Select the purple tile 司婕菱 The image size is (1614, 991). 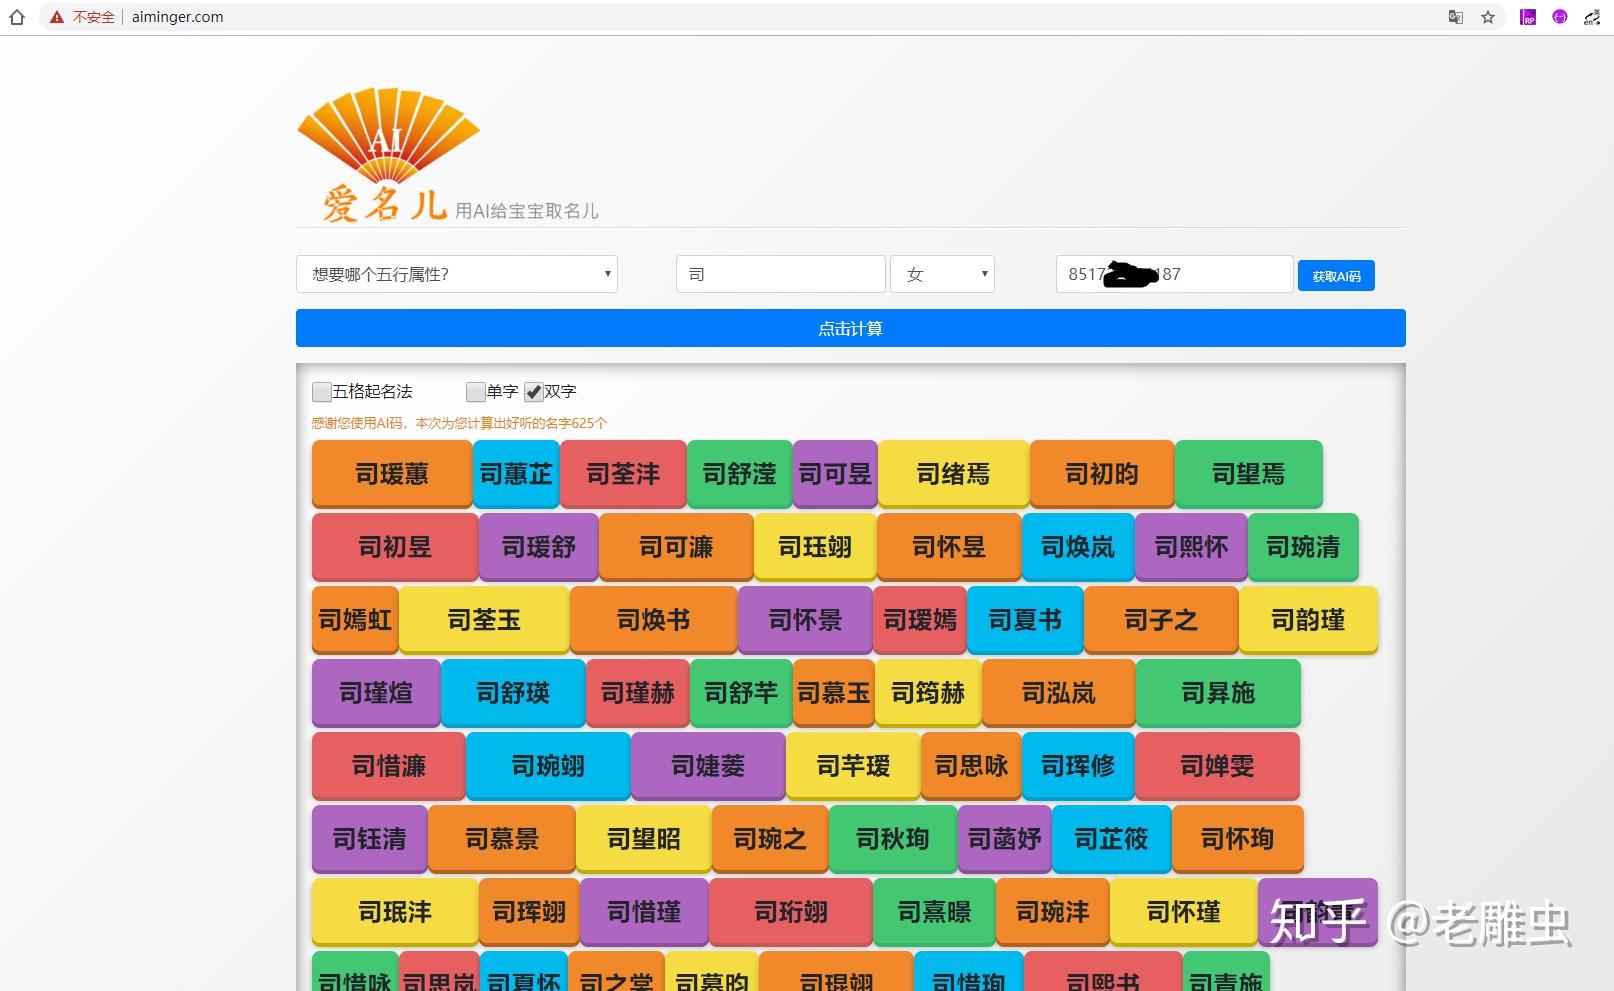coord(708,766)
